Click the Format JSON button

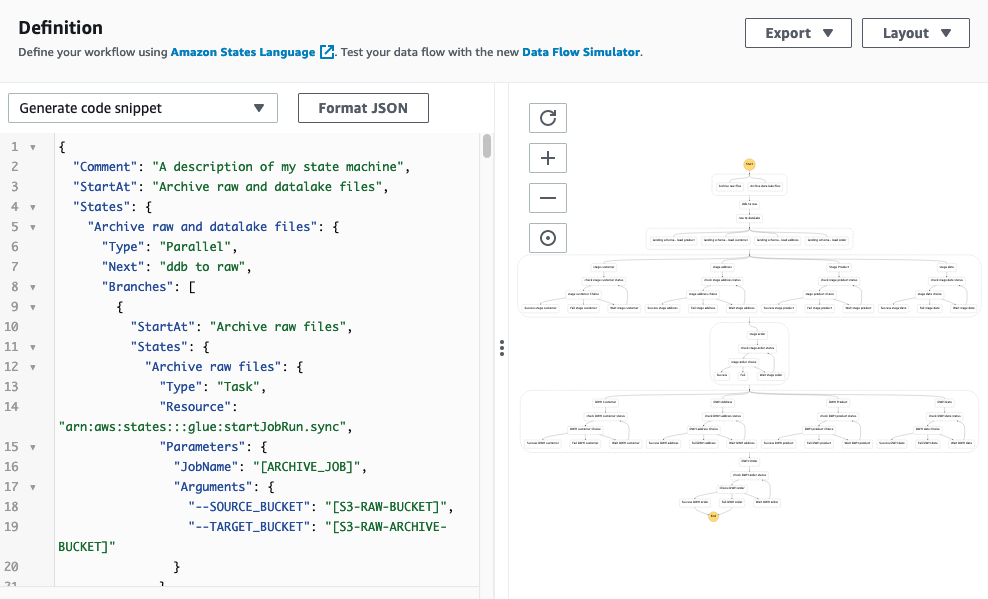(363, 108)
